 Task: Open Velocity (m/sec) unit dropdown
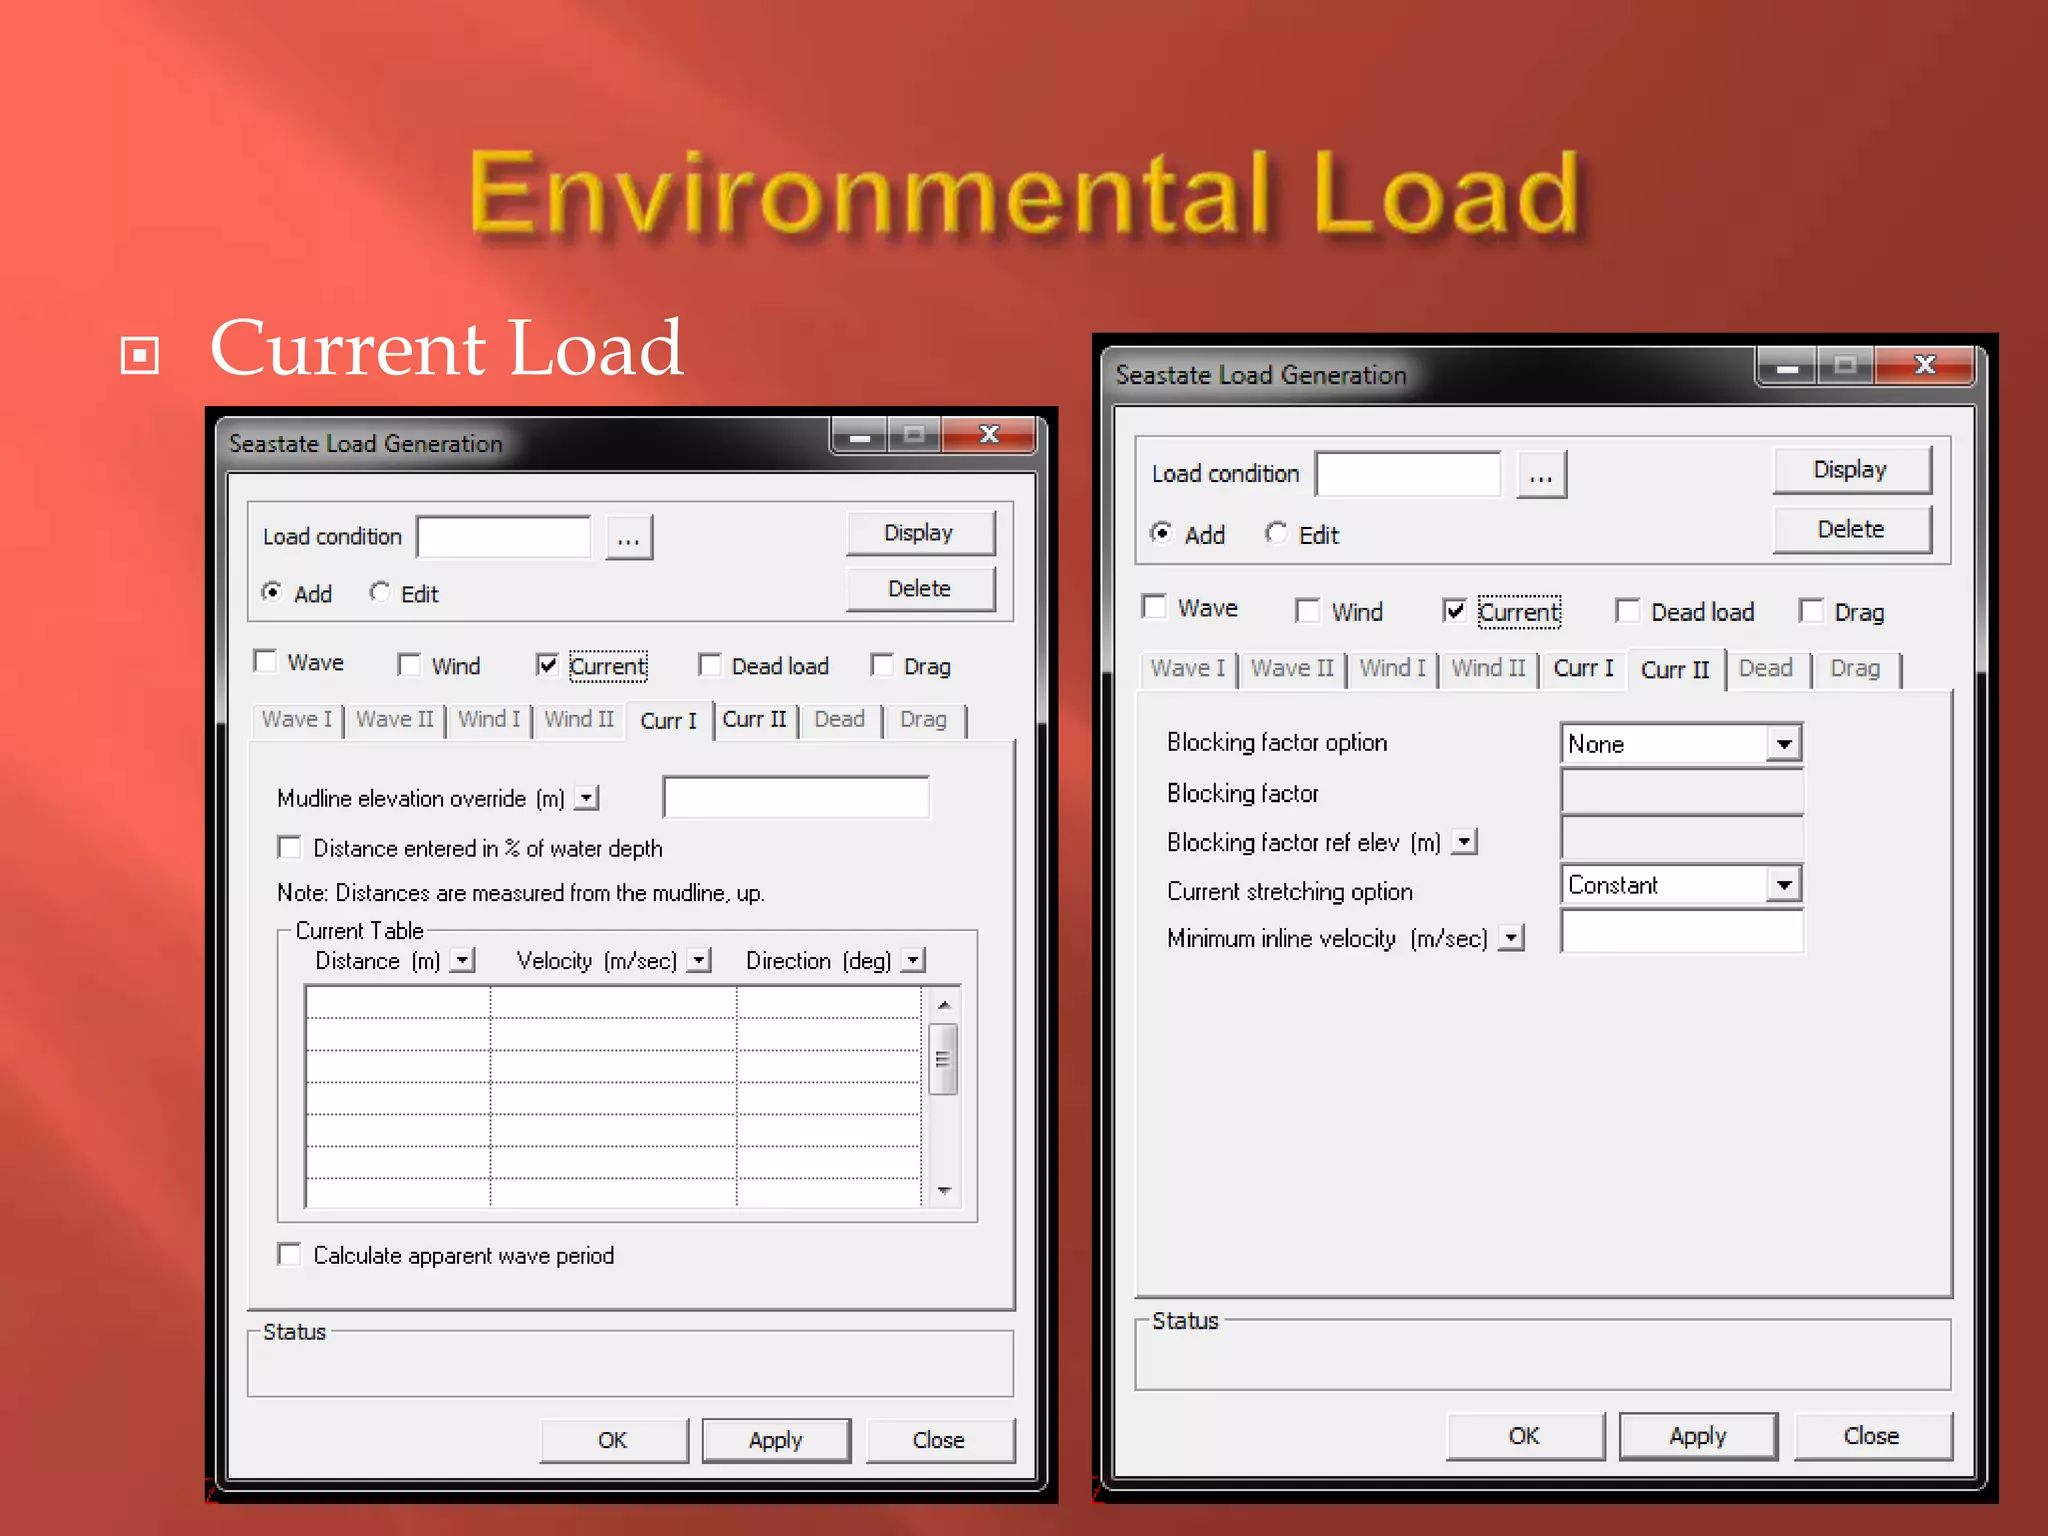699,961
